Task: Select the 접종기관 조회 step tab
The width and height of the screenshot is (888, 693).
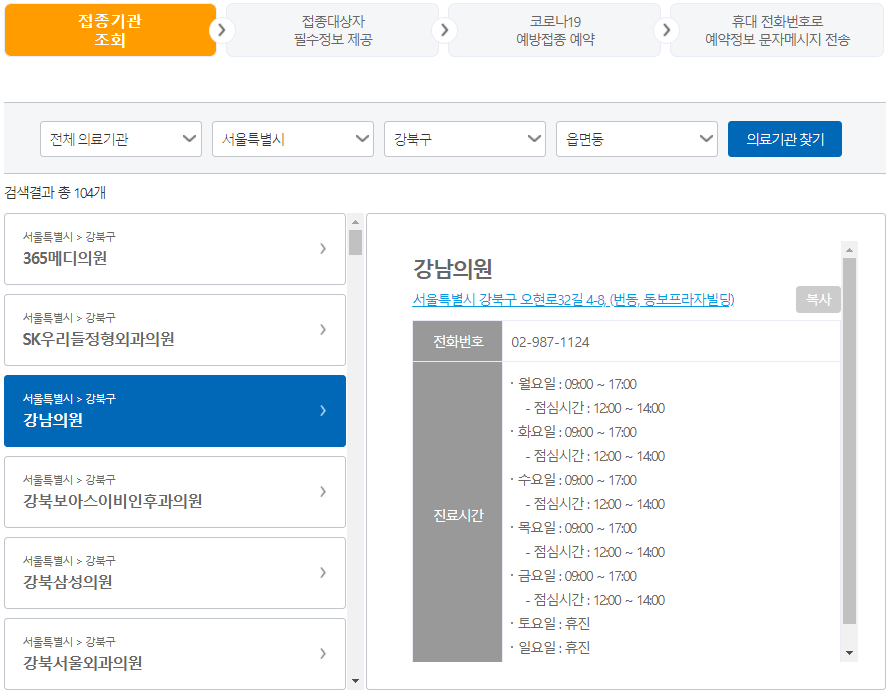Action: pos(110,30)
